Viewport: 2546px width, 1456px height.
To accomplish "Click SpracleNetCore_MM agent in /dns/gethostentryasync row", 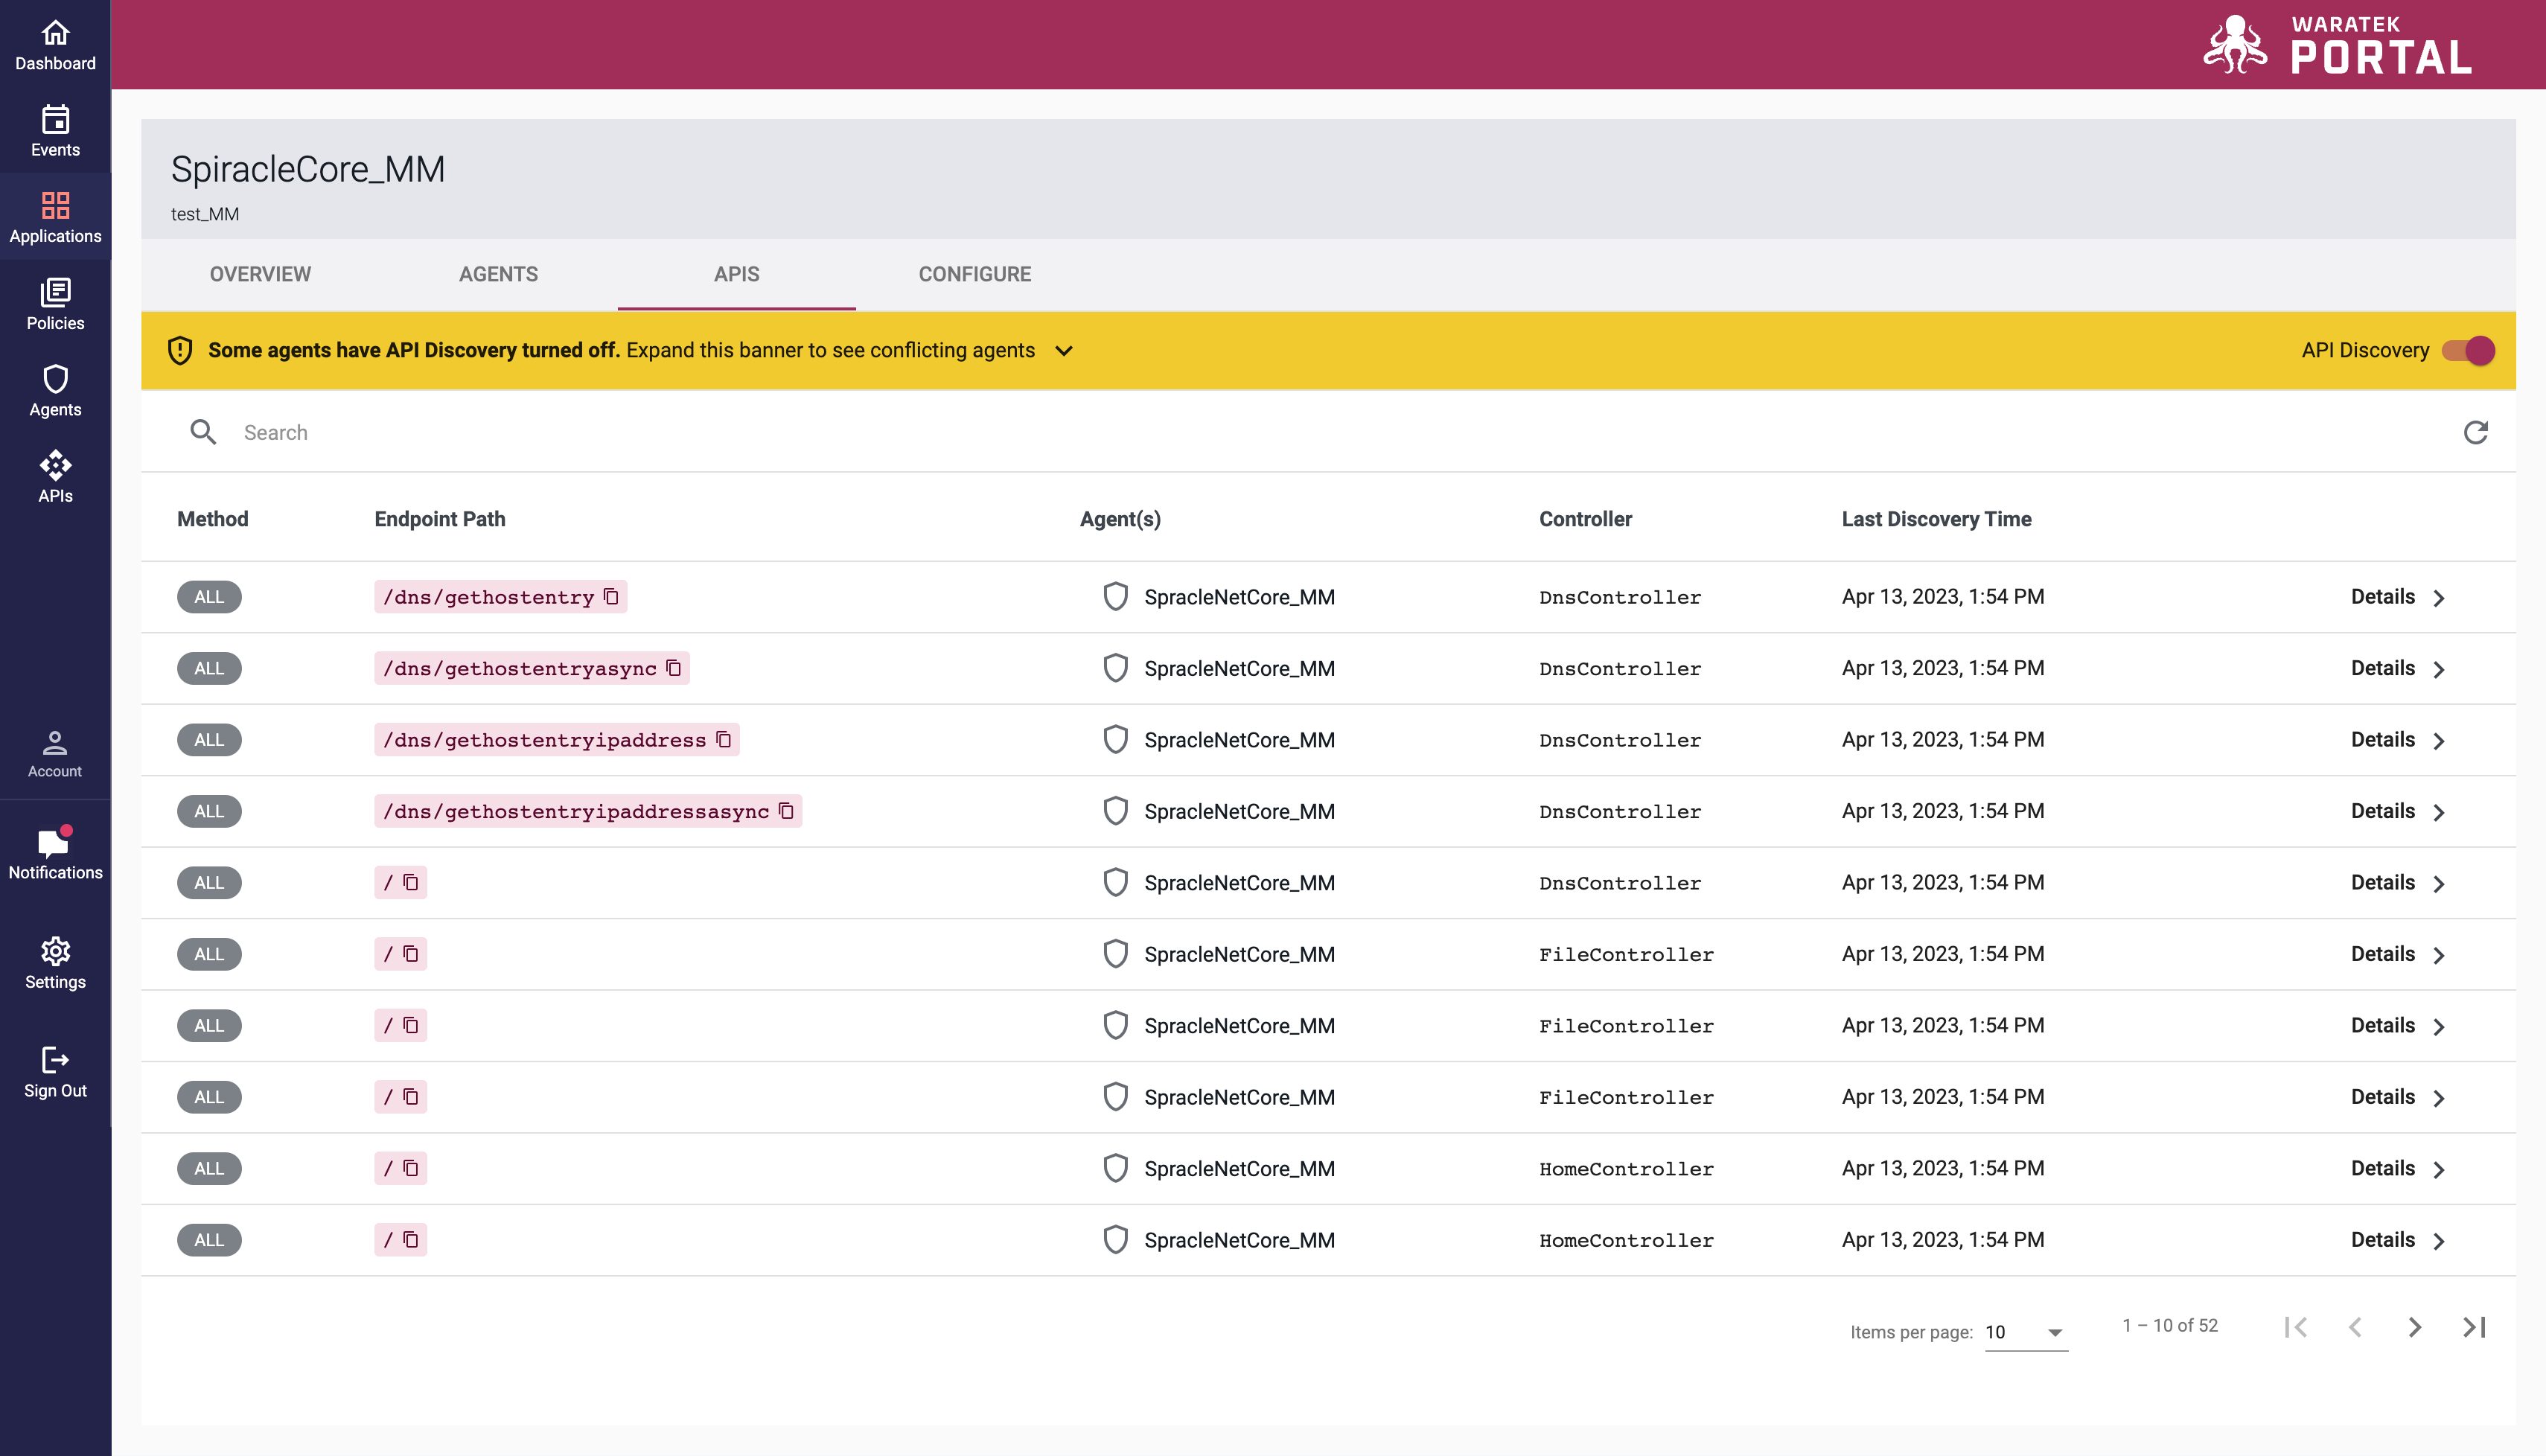I will (x=1239, y=668).
